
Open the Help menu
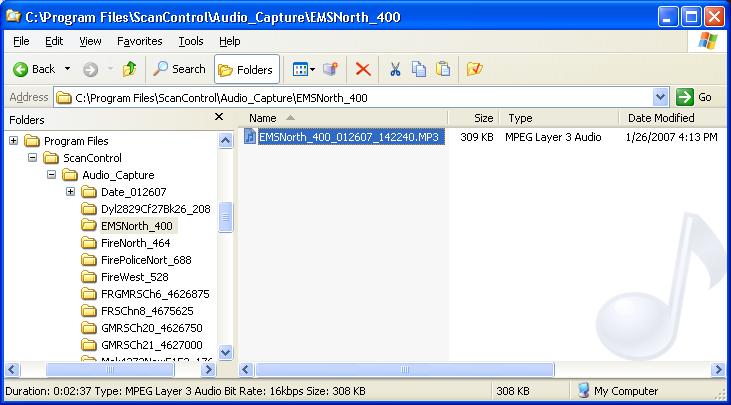[229, 41]
